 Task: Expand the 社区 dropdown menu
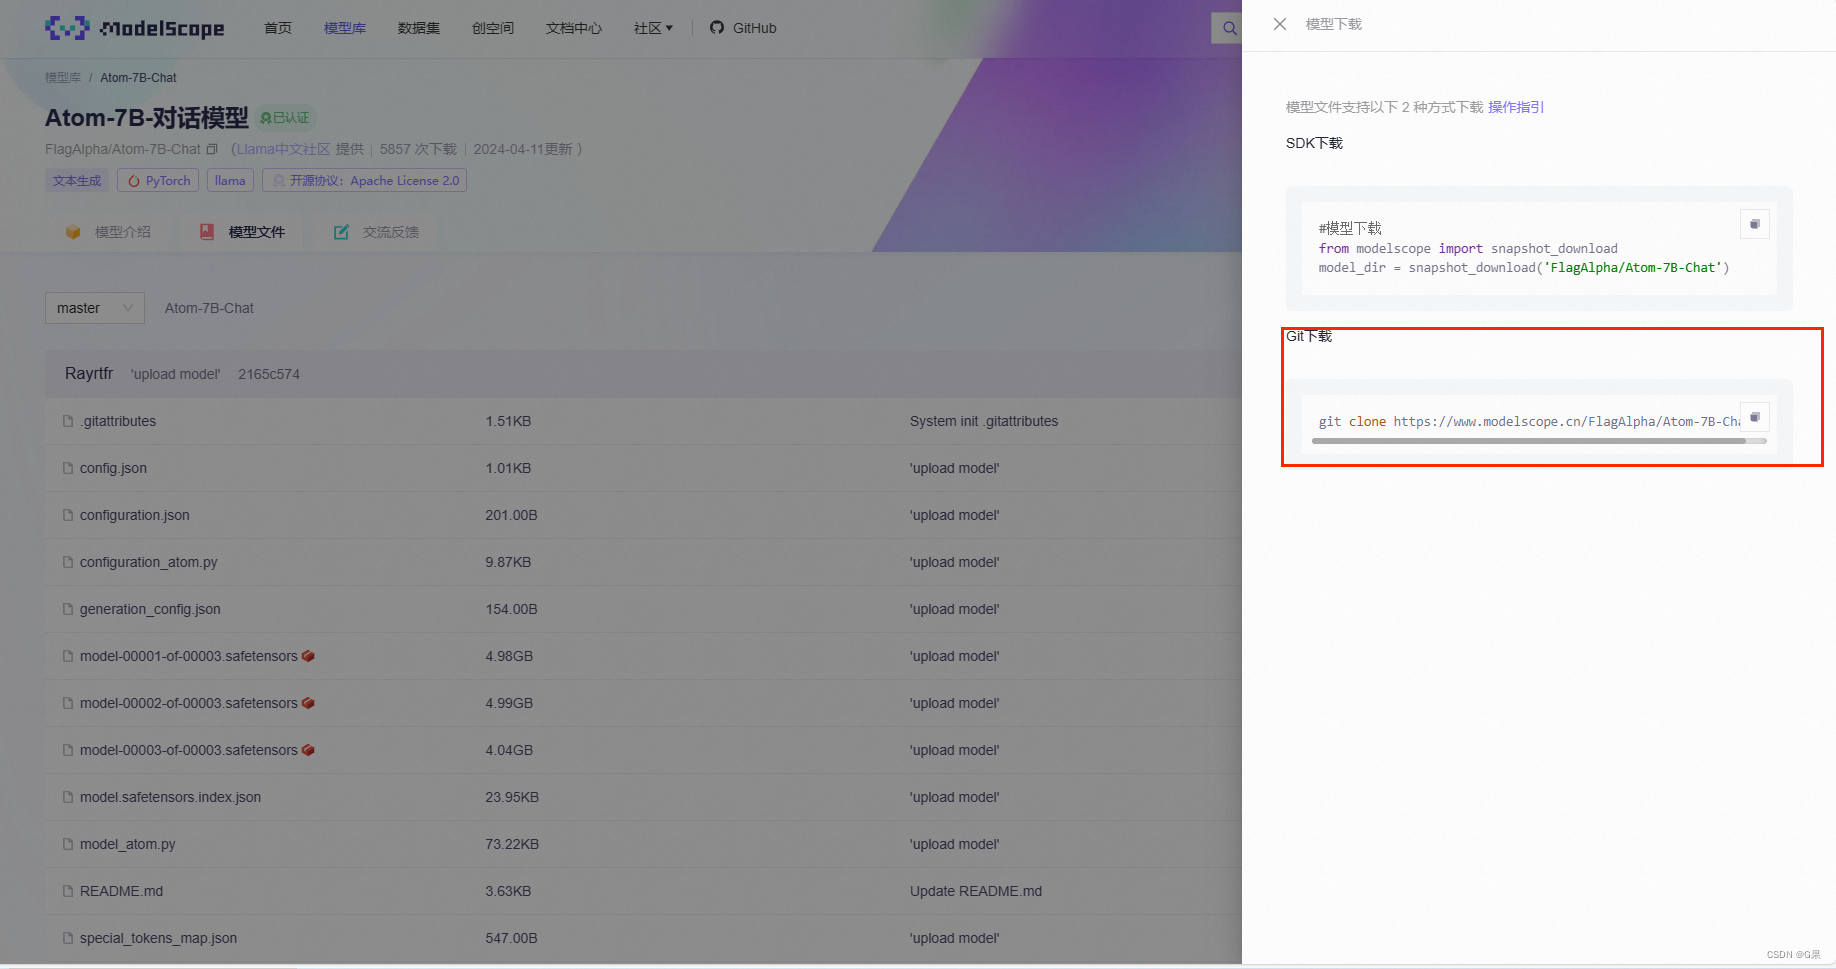(653, 28)
